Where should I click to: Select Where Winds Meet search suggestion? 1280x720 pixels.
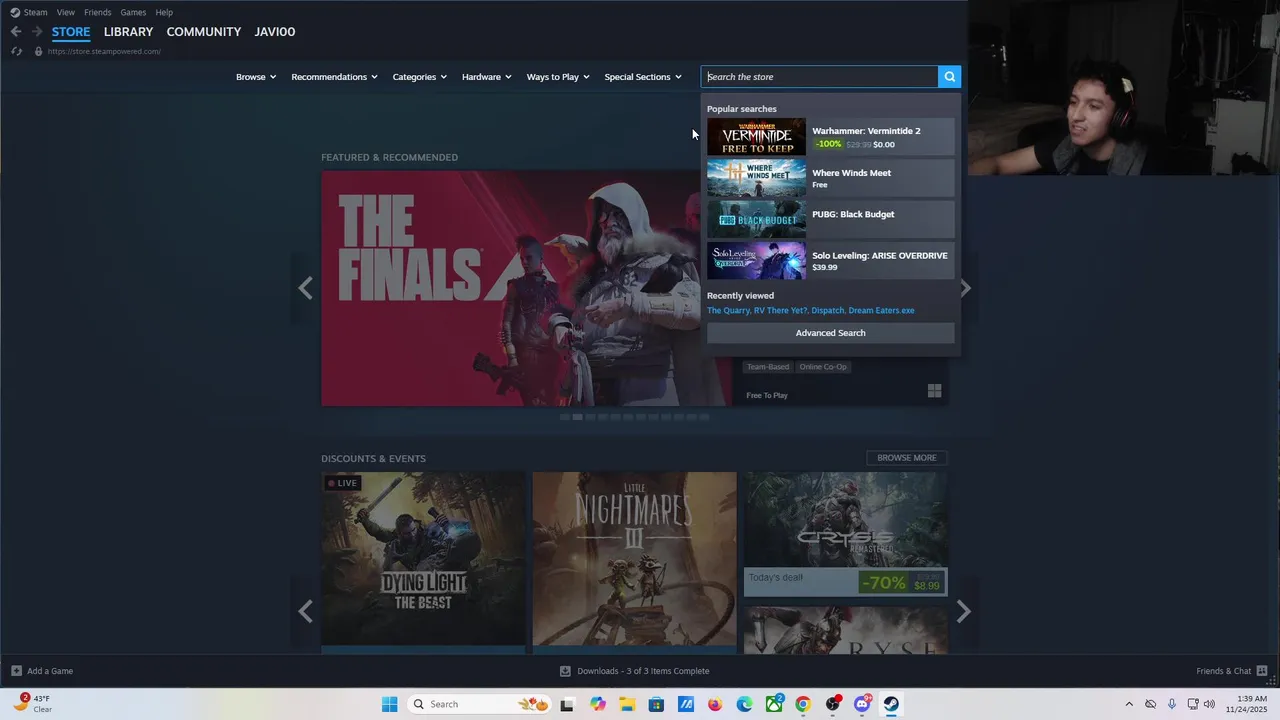831,178
